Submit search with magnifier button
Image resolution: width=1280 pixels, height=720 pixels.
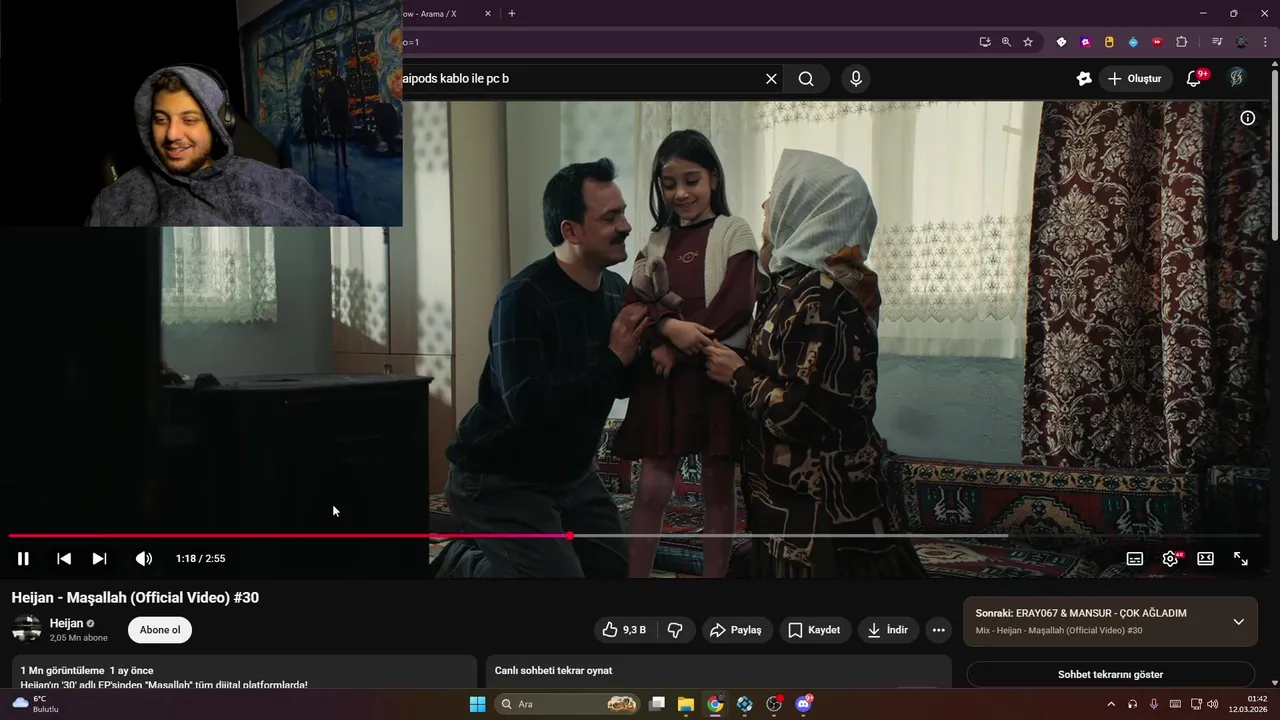click(806, 79)
